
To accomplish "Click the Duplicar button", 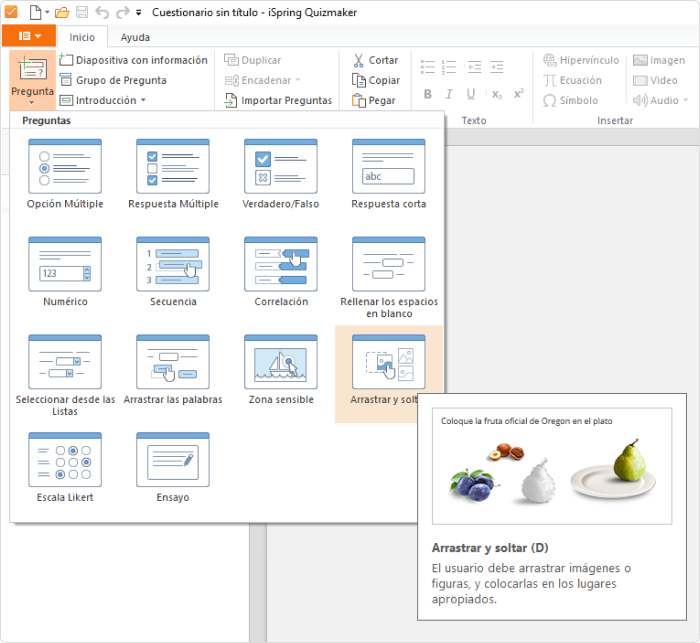I will point(252,60).
